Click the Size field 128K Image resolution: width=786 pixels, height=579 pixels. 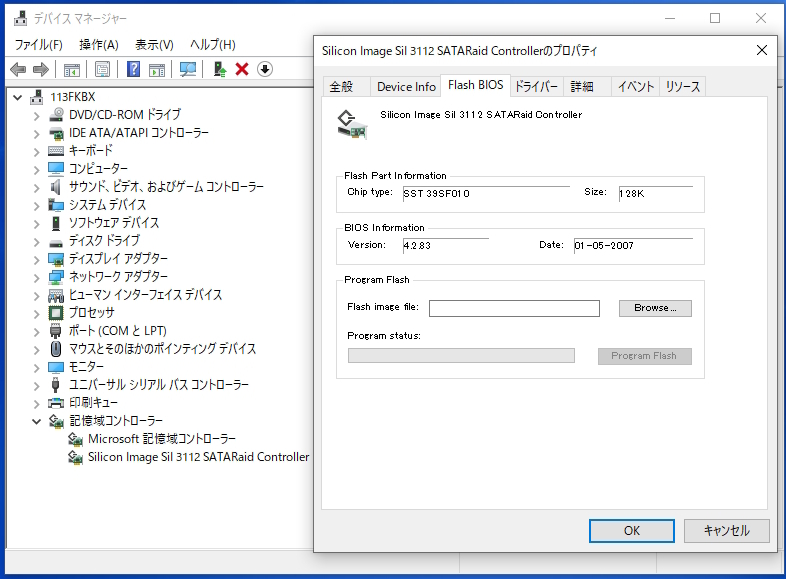point(656,194)
